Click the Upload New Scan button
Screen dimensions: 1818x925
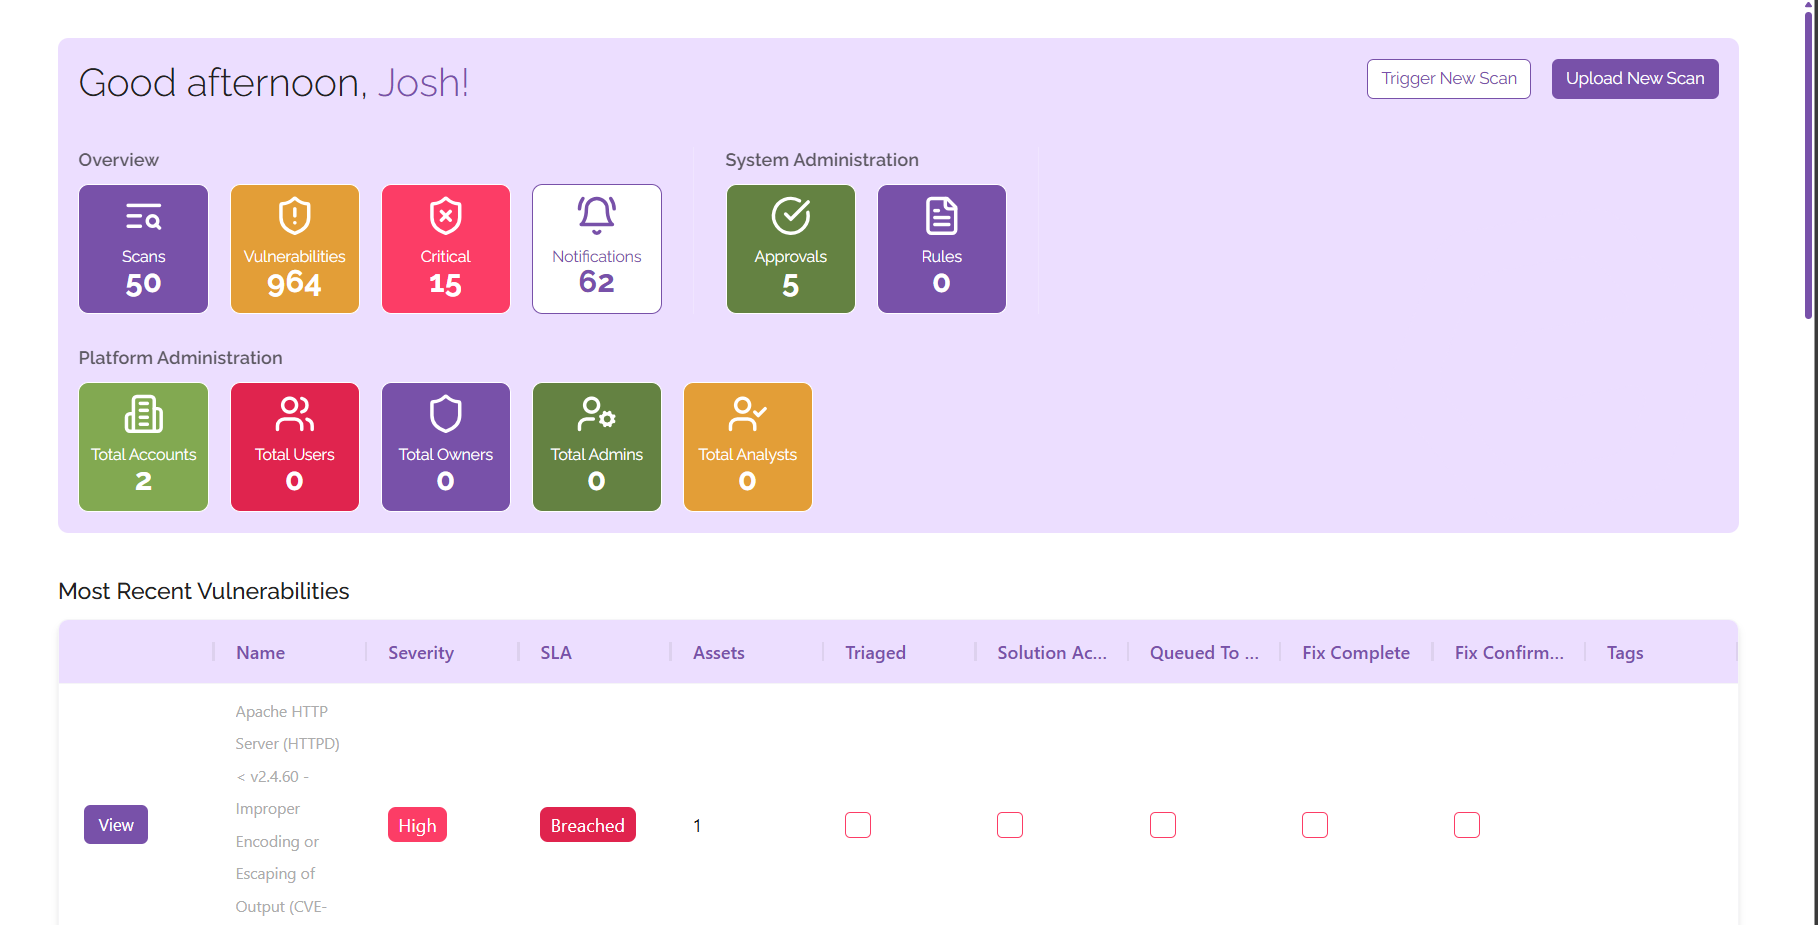tap(1634, 79)
